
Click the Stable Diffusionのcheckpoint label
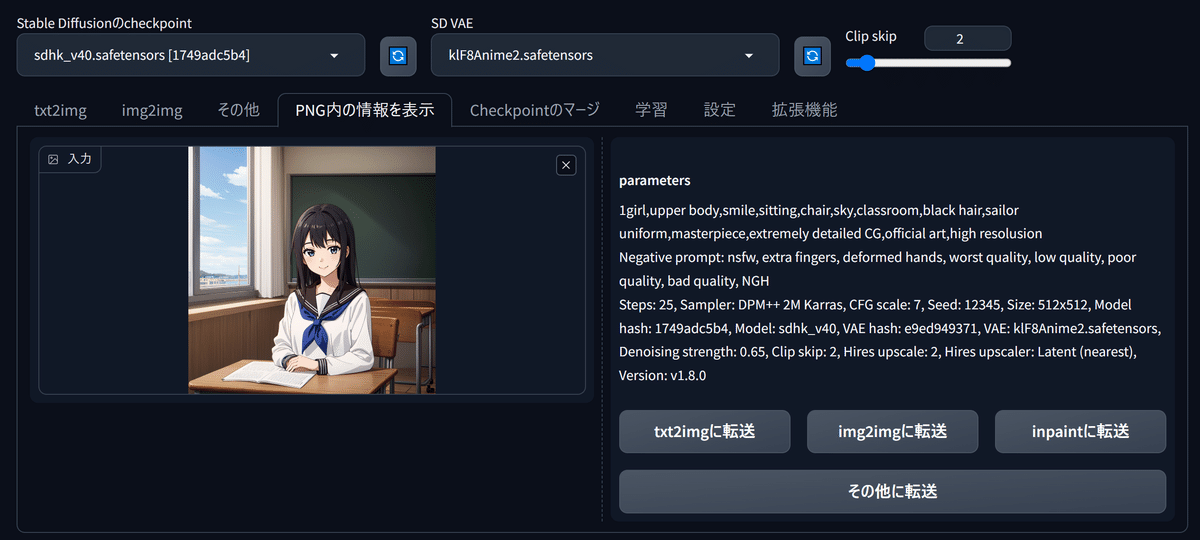(x=104, y=22)
